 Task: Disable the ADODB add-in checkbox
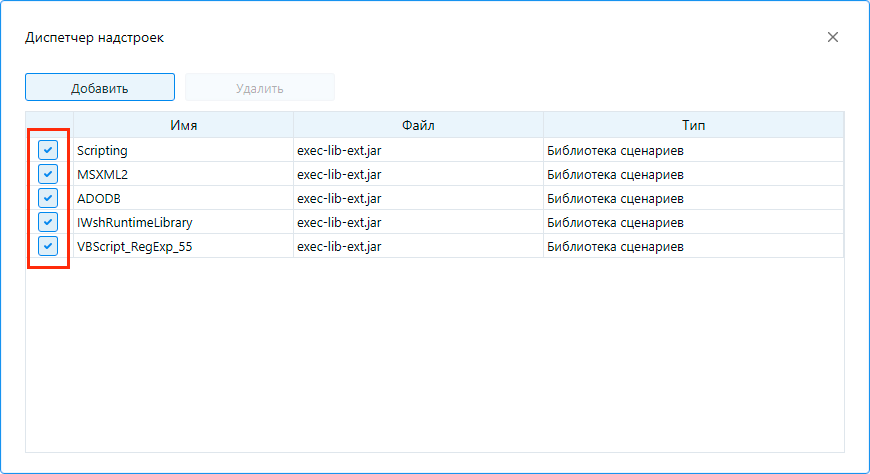pos(48,198)
